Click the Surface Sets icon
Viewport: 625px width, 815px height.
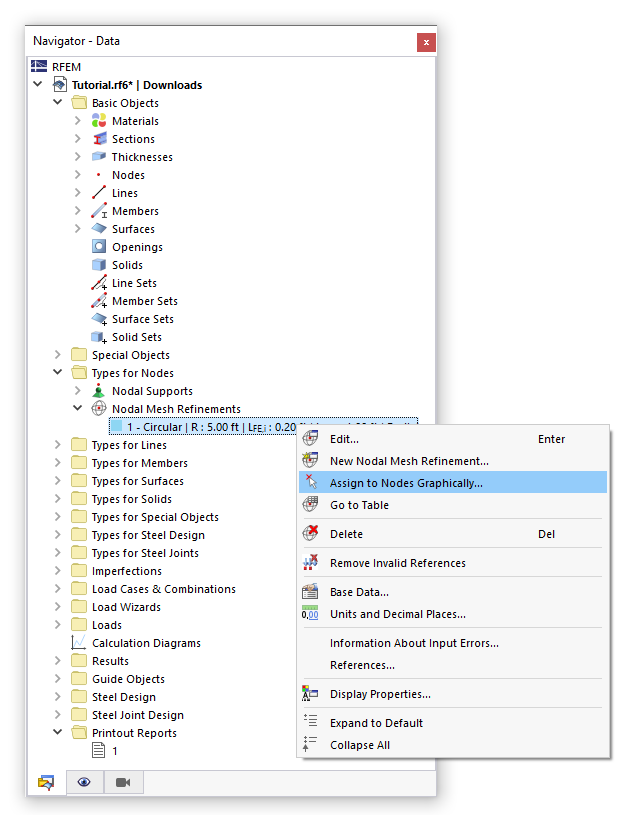99,319
